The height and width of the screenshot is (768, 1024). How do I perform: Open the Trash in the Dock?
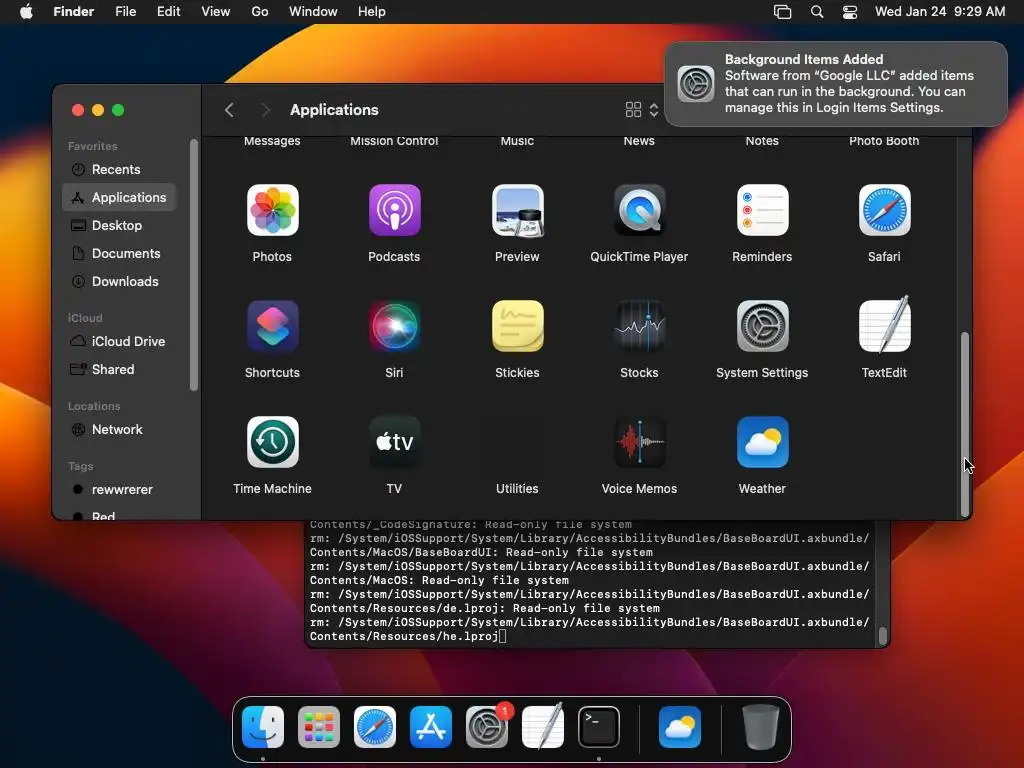[x=761, y=727]
